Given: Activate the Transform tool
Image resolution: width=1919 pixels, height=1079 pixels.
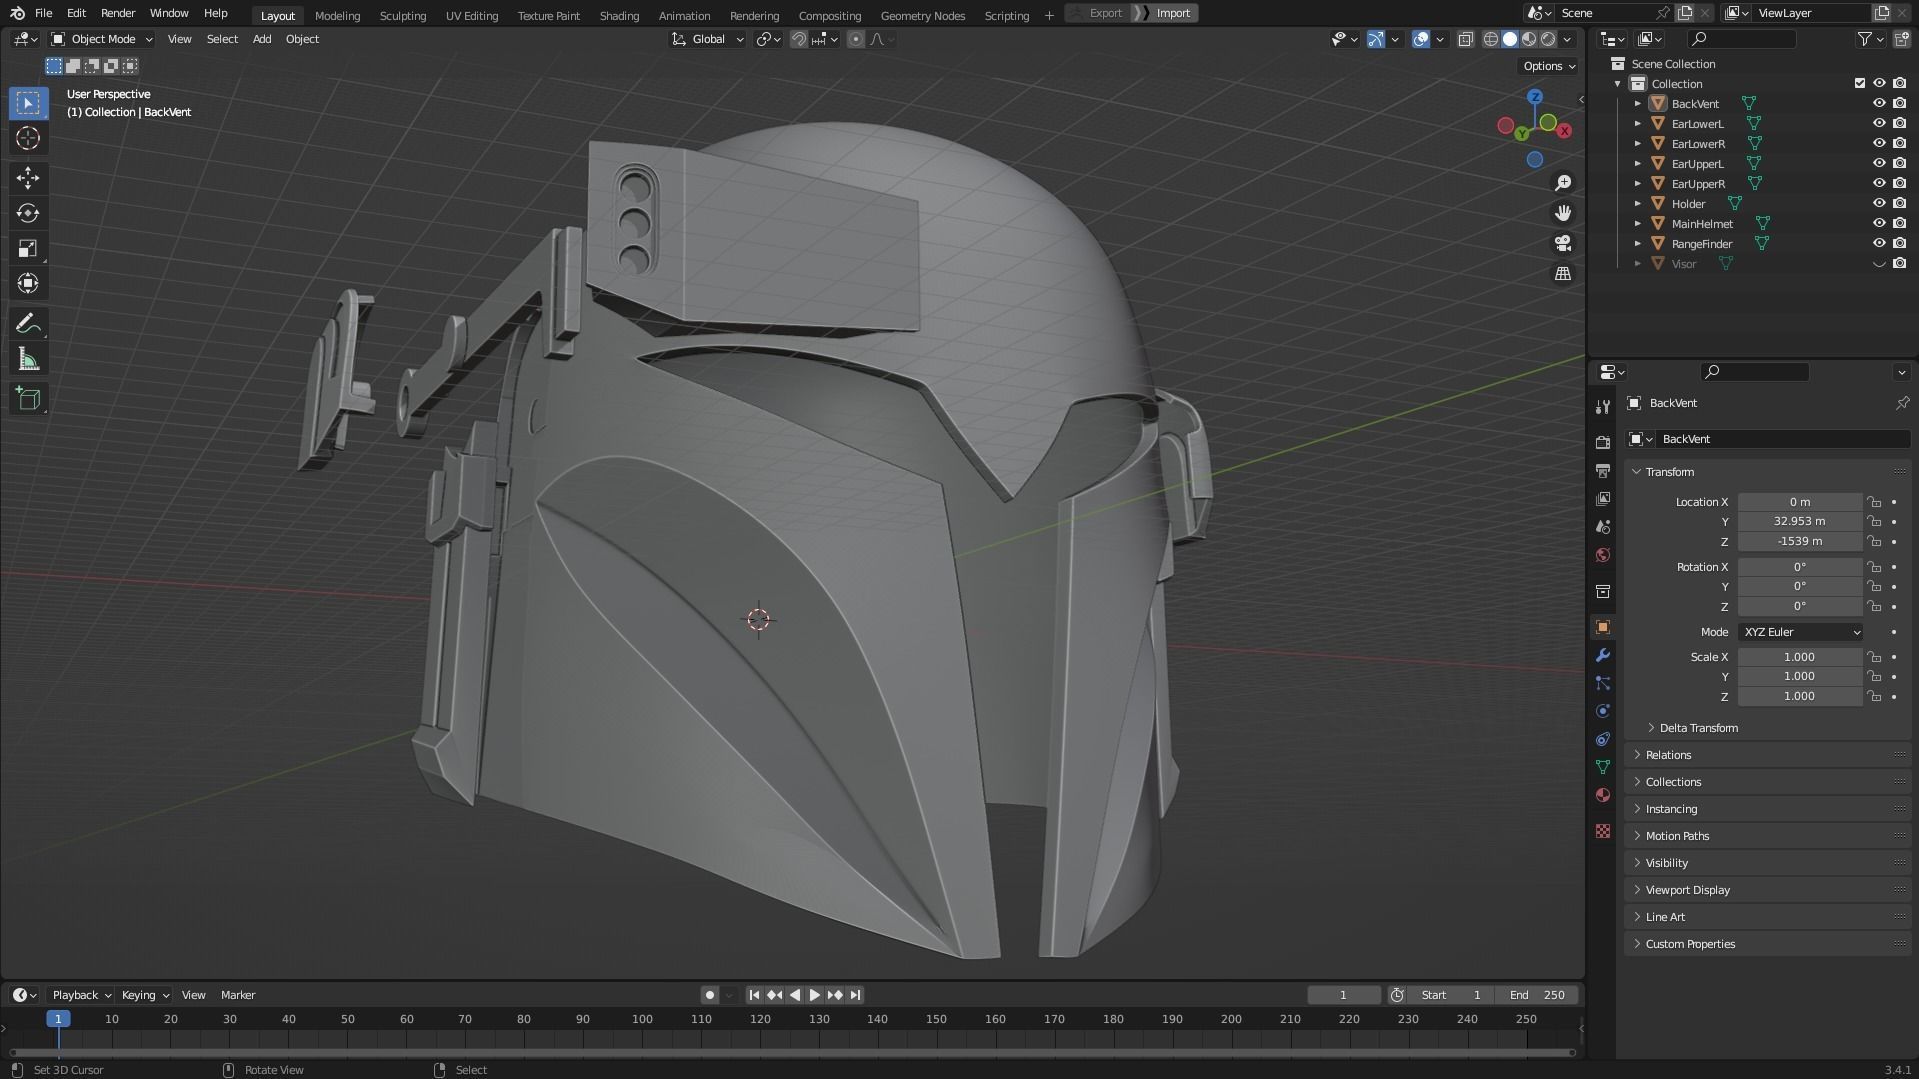Looking at the screenshot, I should point(28,283).
